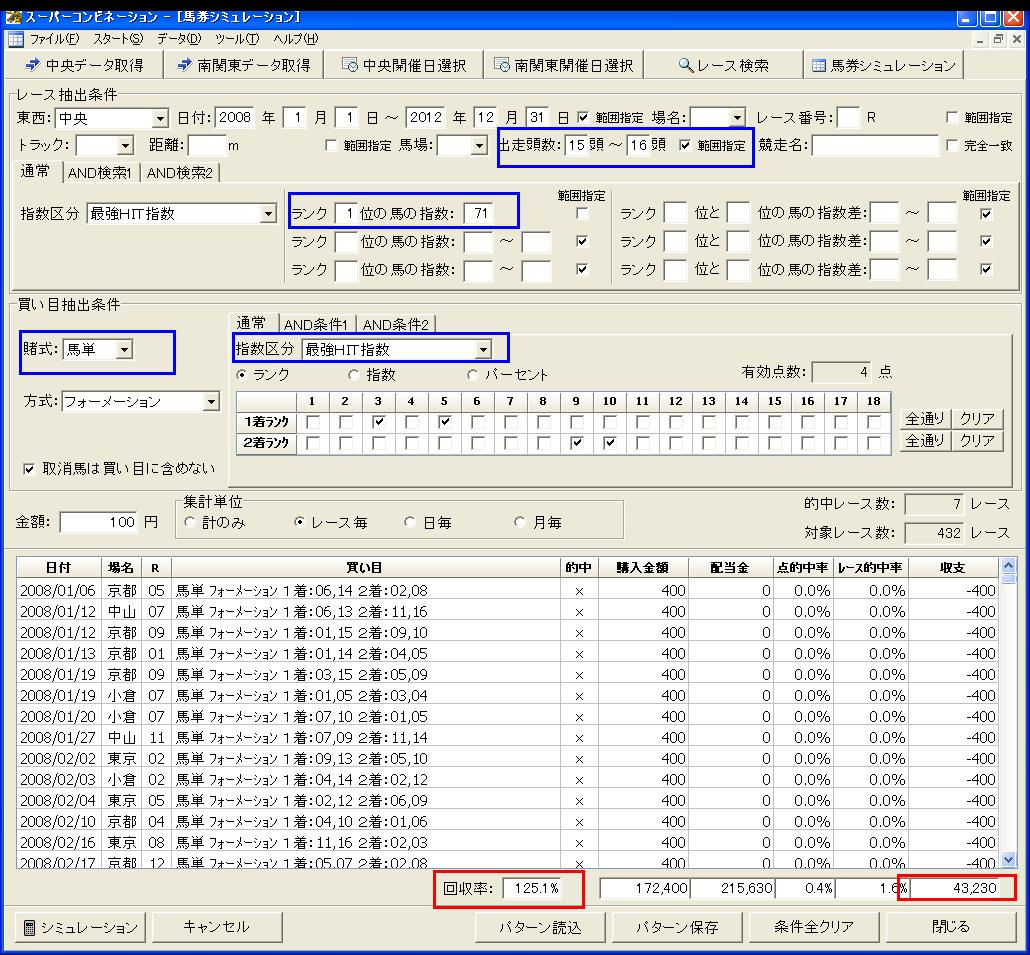Image resolution: width=1030 pixels, height=955 pixels.
Task: Open レース検索 magnifier icon
Action: click(685, 65)
